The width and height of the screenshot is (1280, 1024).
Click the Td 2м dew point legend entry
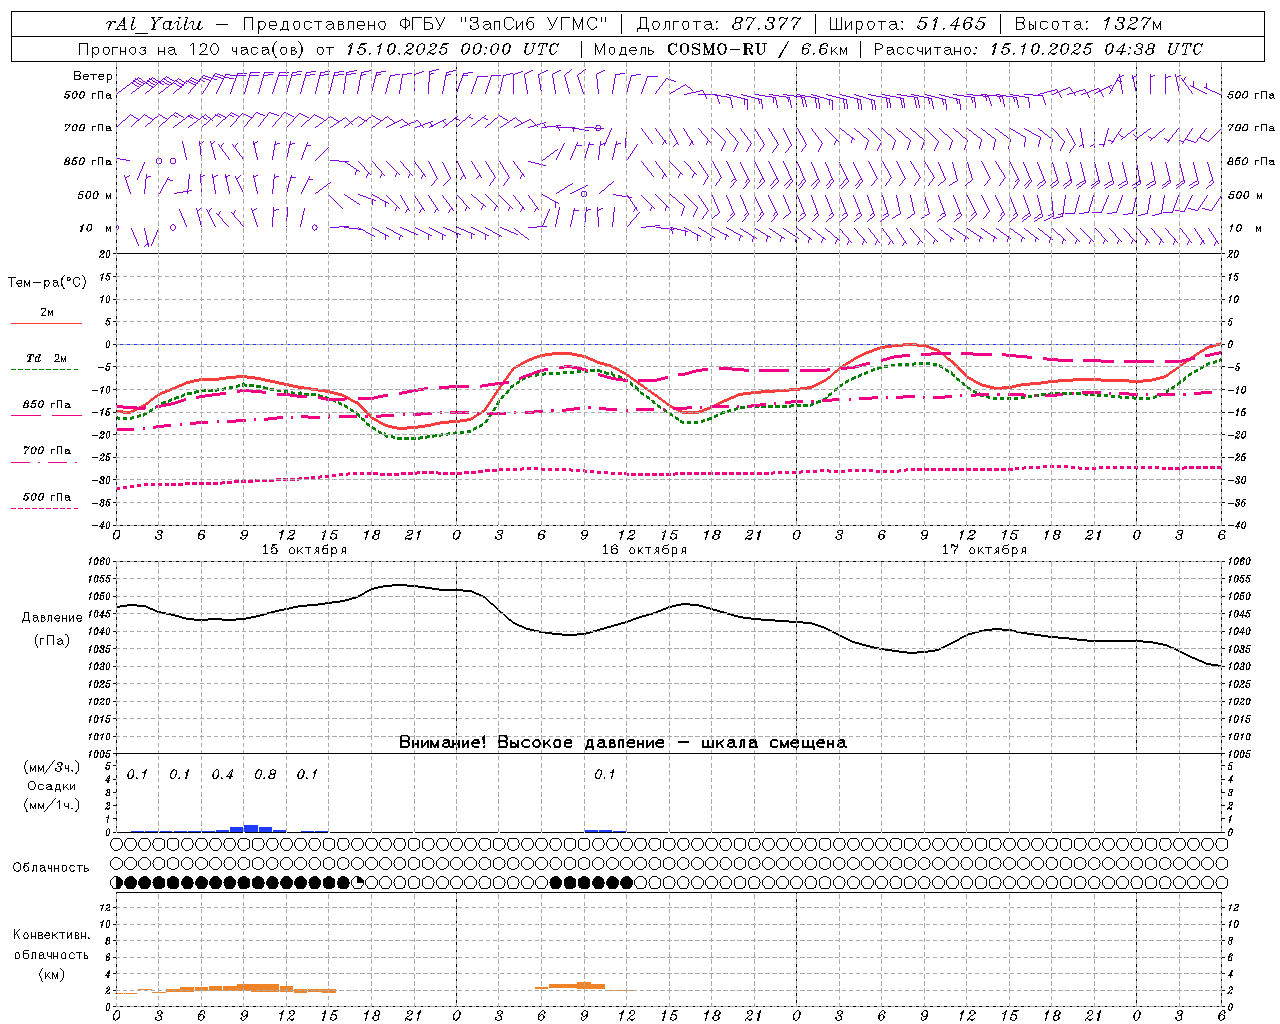click(x=46, y=358)
